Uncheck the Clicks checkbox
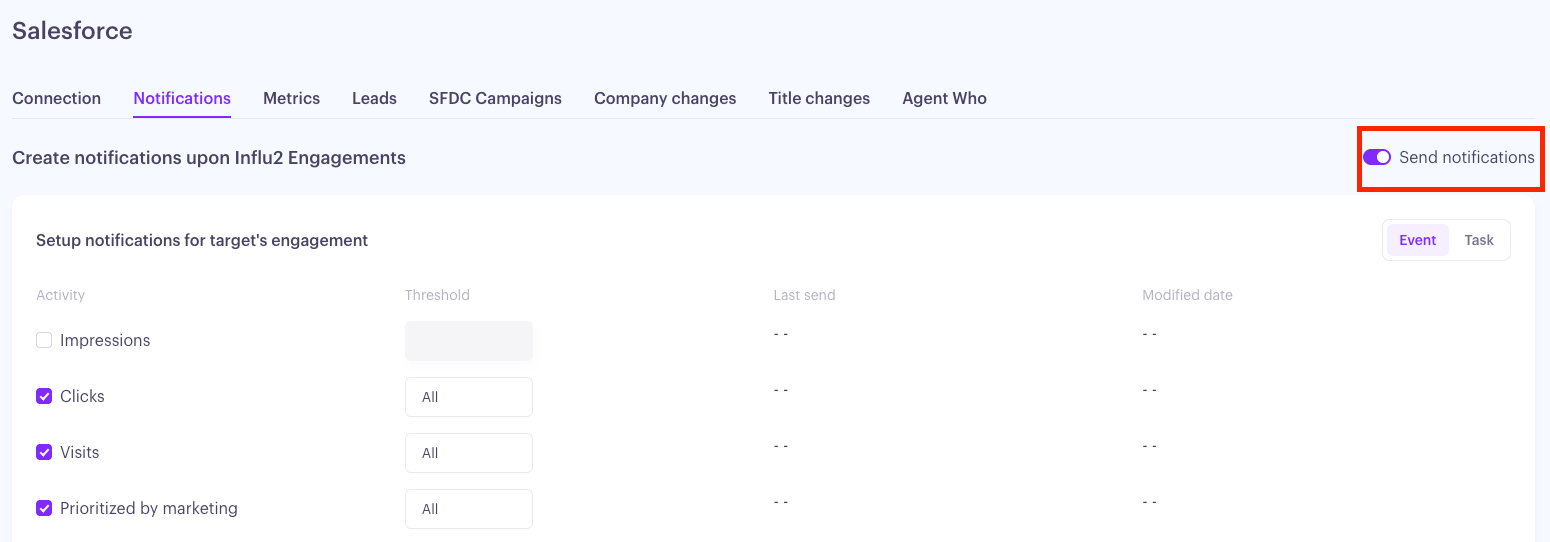 (x=44, y=396)
